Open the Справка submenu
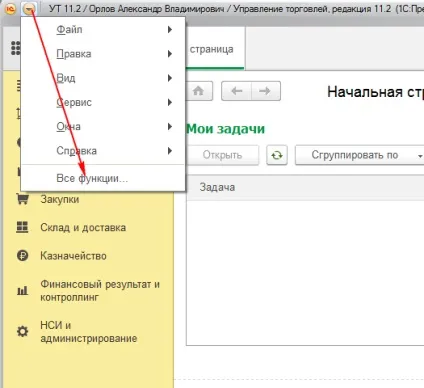This screenshot has width=424, height=388. coord(103,151)
